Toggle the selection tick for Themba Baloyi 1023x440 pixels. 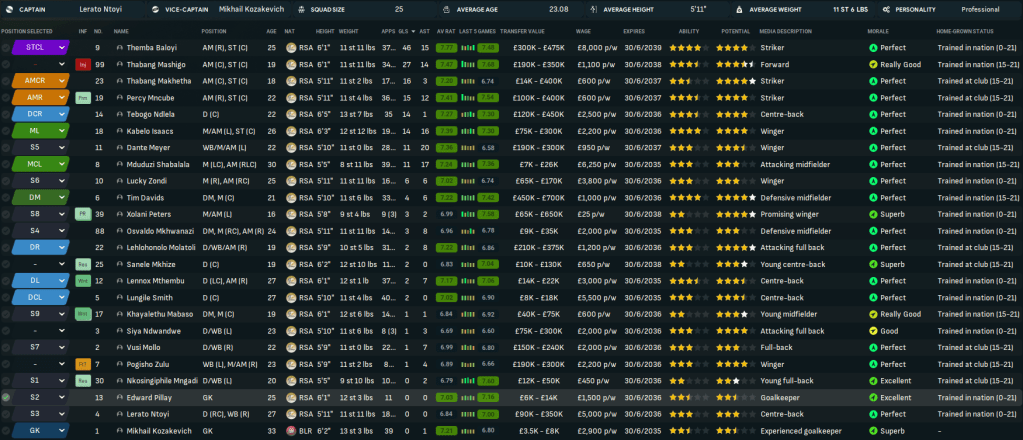7,47
